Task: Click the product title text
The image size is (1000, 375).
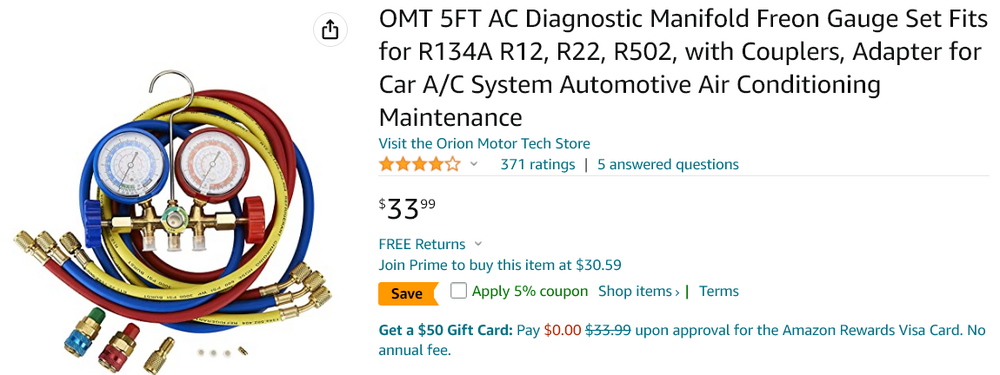Action: (683, 69)
